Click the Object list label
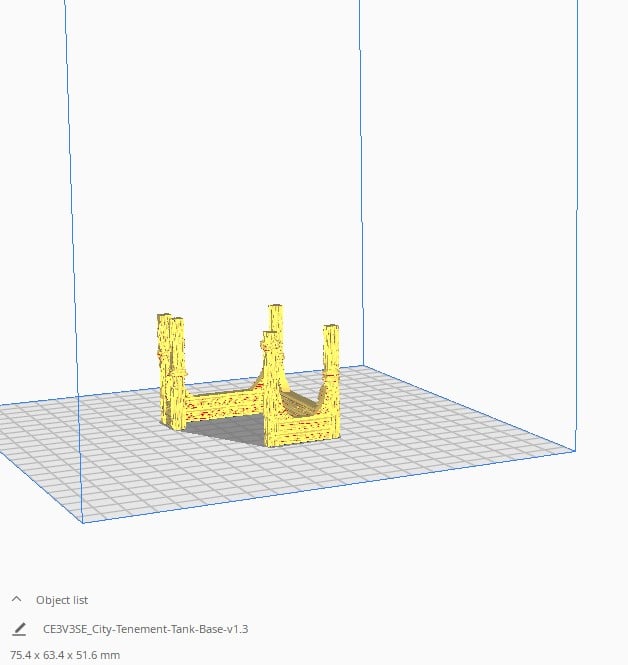The width and height of the screenshot is (628, 665). [x=62, y=600]
